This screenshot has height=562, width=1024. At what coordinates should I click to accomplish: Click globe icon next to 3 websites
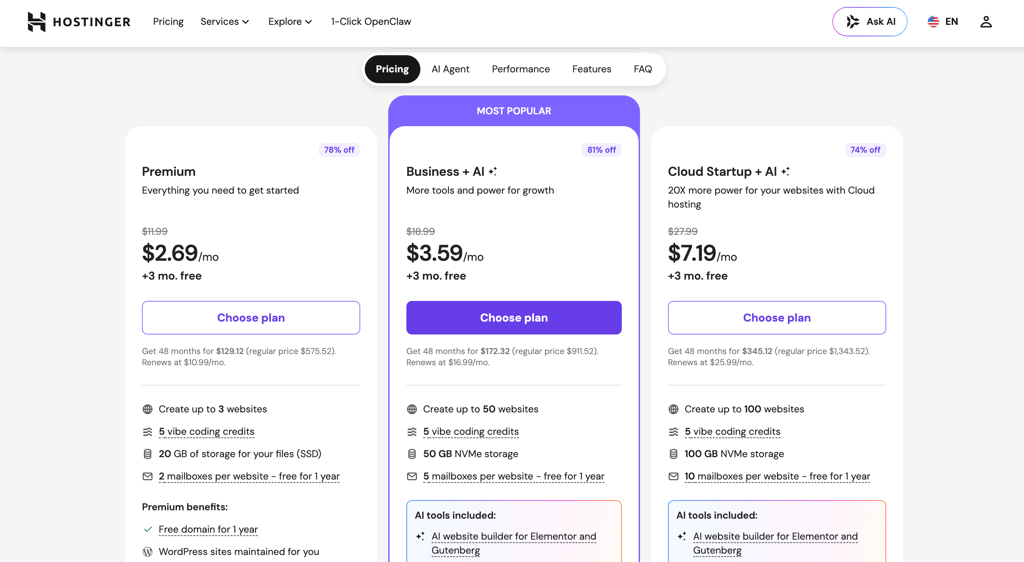click(x=148, y=409)
